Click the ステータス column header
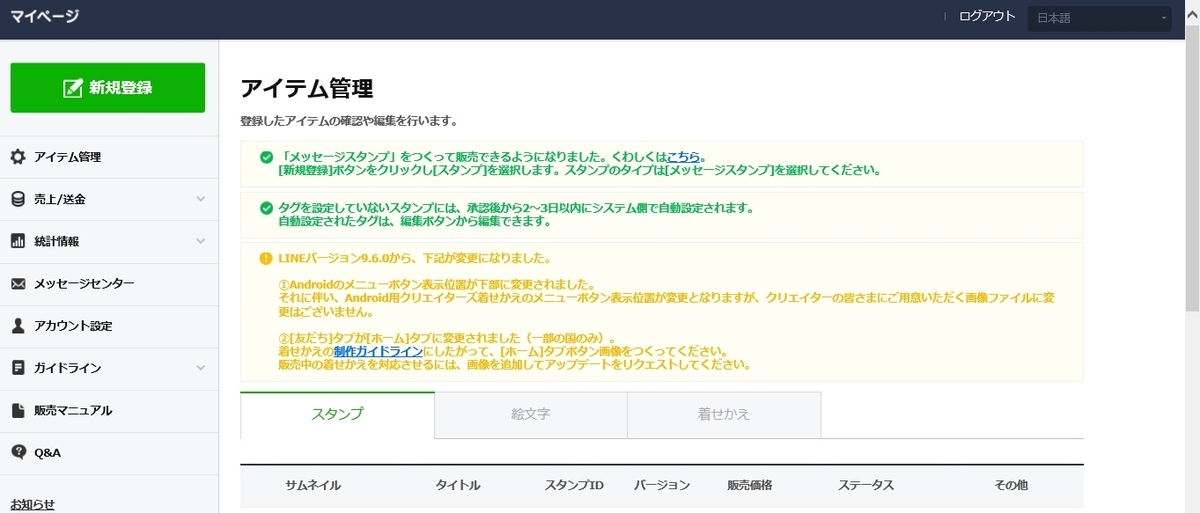1200x513 pixels. (x=866, y=485)
